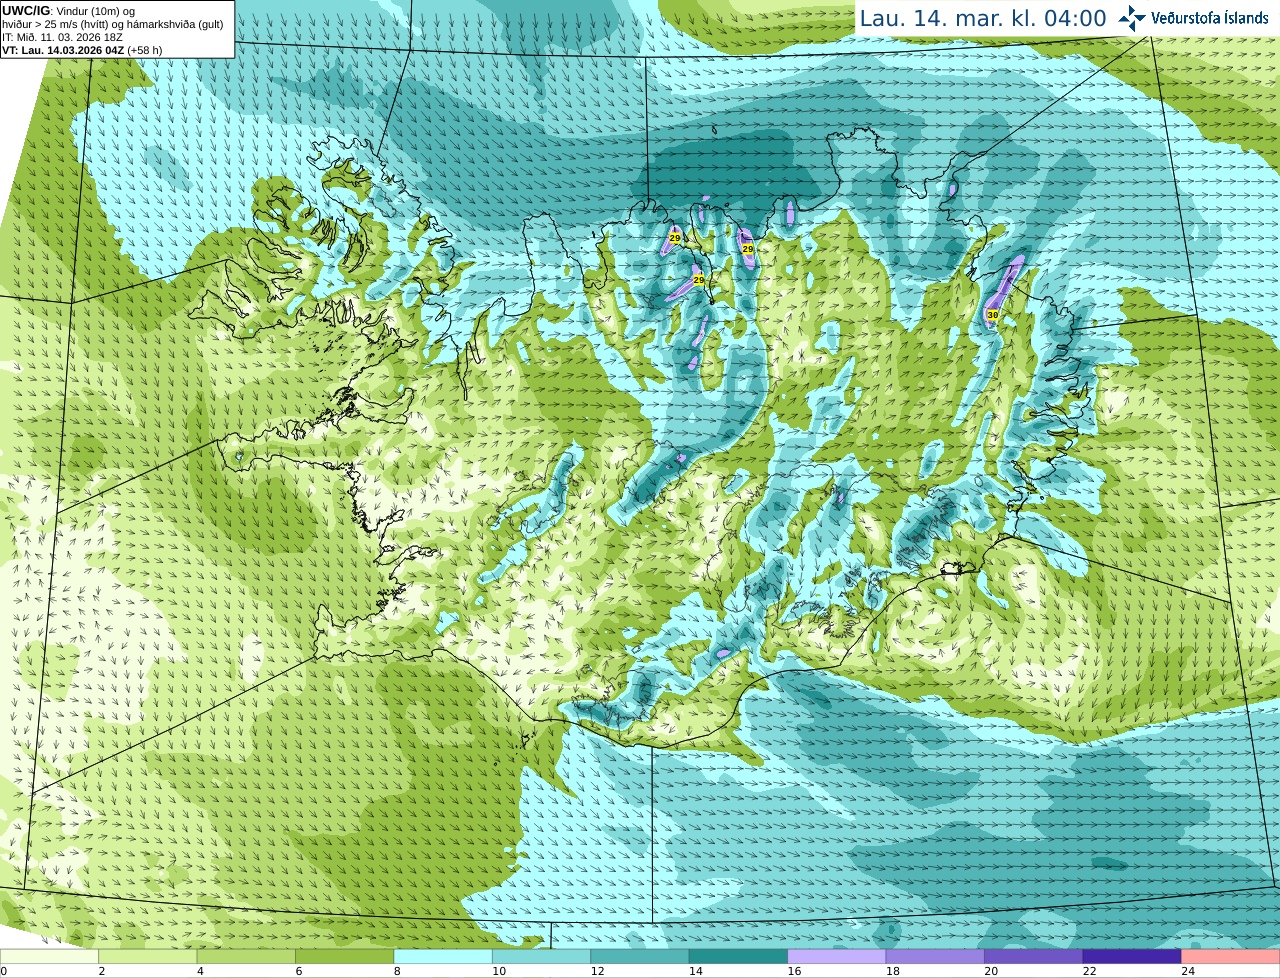Screen dimensions: 1280x978
Task: Click the legend scale label 10
Action: point(499,971)
